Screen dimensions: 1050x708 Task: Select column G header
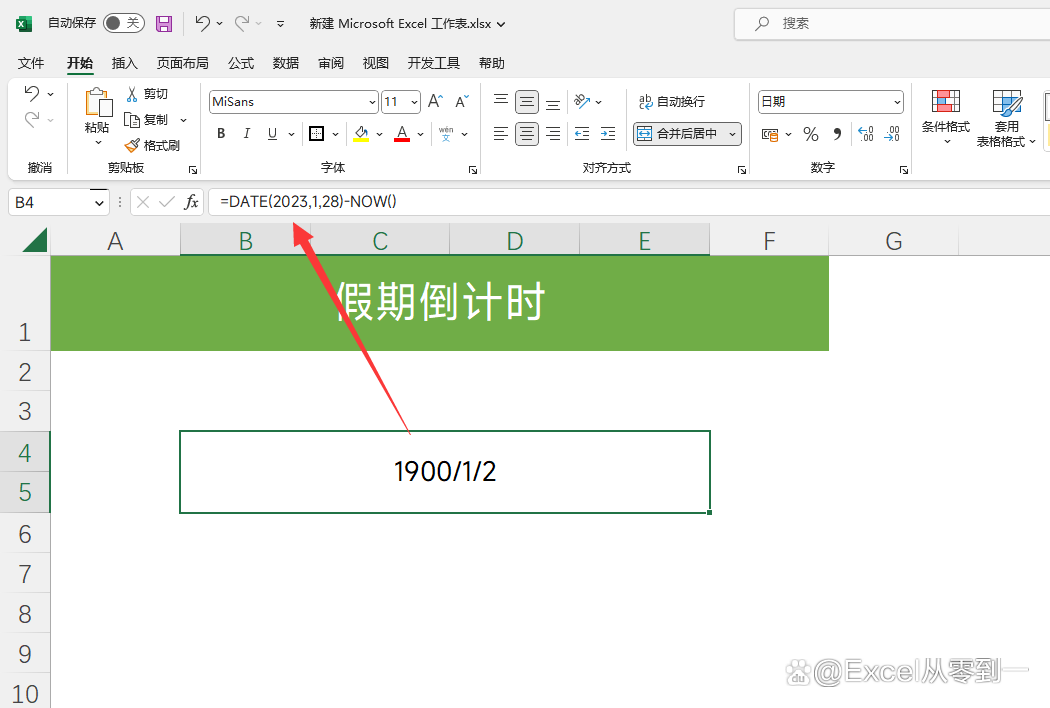tap(893, 240)
